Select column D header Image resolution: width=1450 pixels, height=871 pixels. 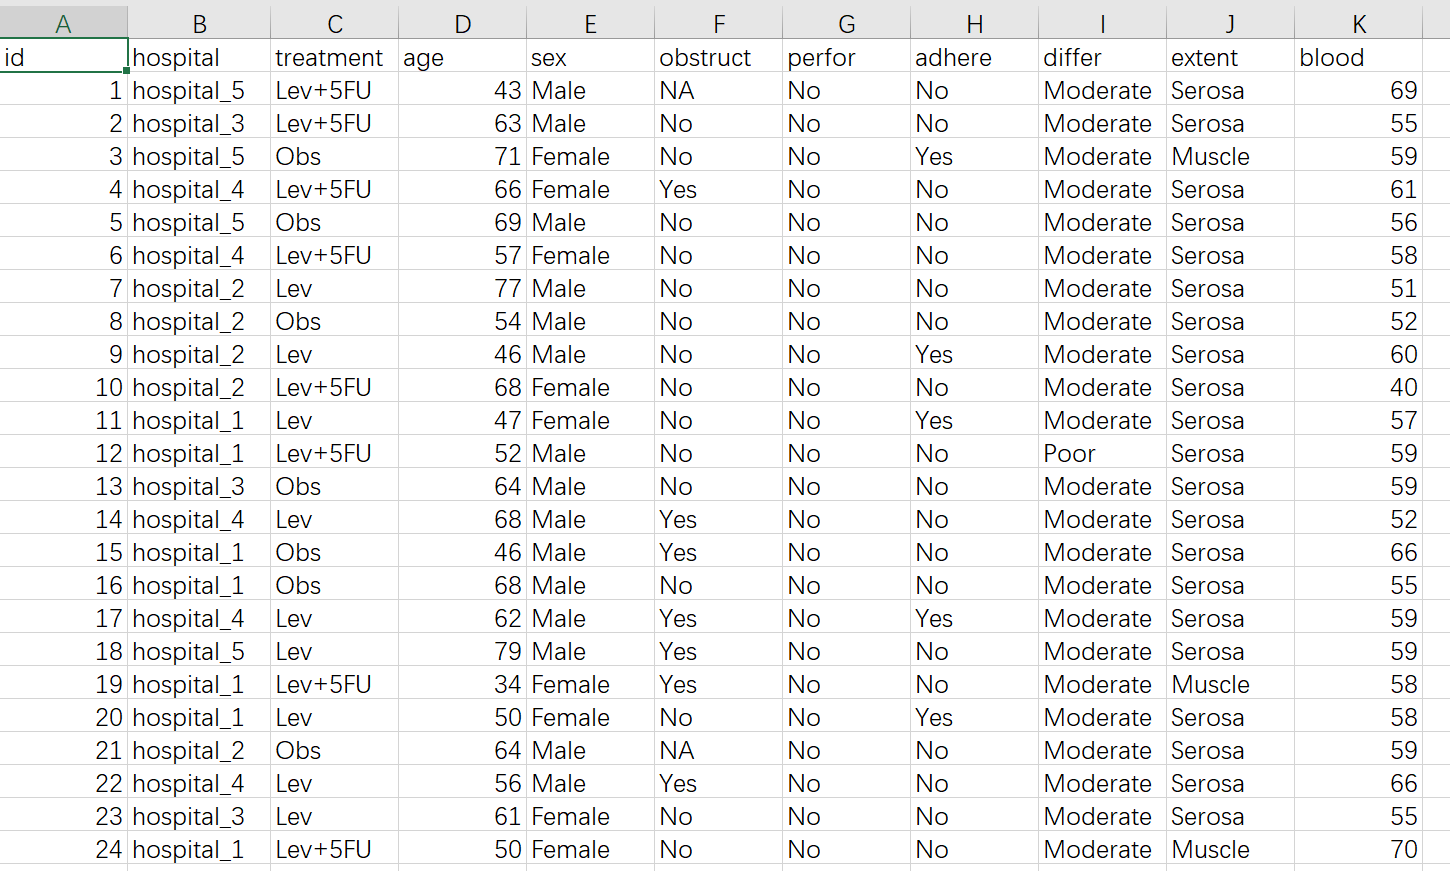(462, 23)
